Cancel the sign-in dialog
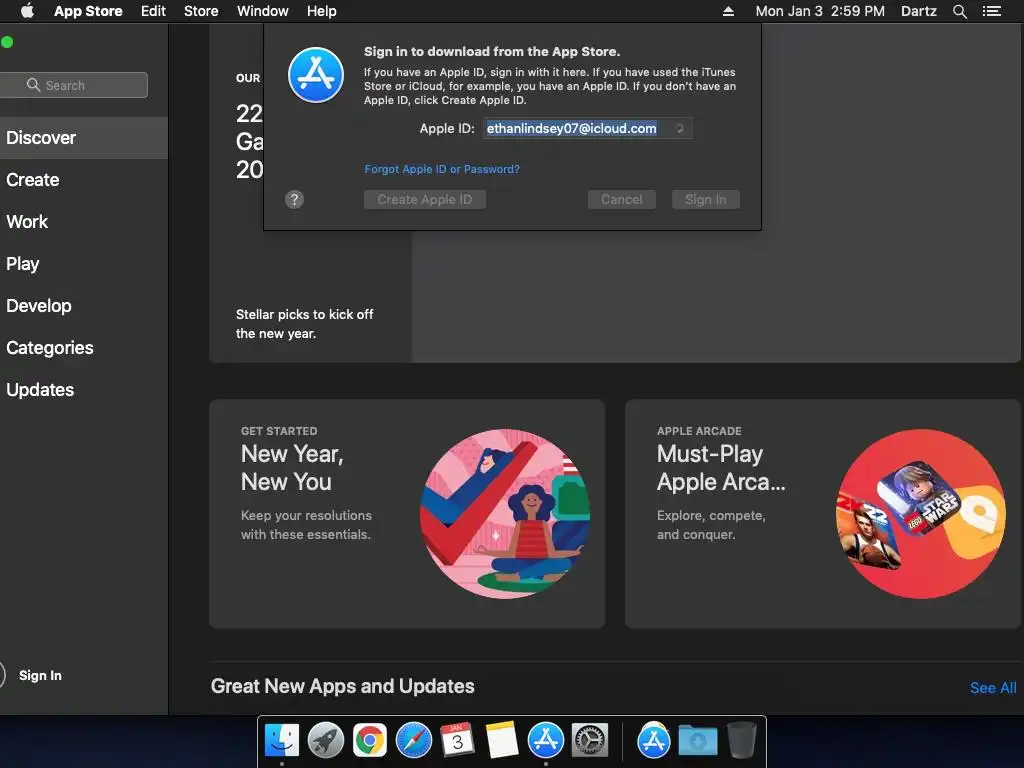1024x768 pixels. click(622, 199)
